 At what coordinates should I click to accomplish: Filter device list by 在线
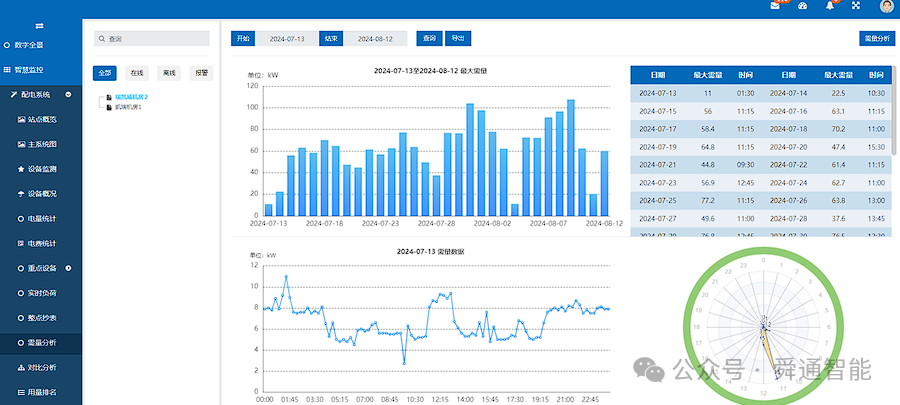(137, 73)
